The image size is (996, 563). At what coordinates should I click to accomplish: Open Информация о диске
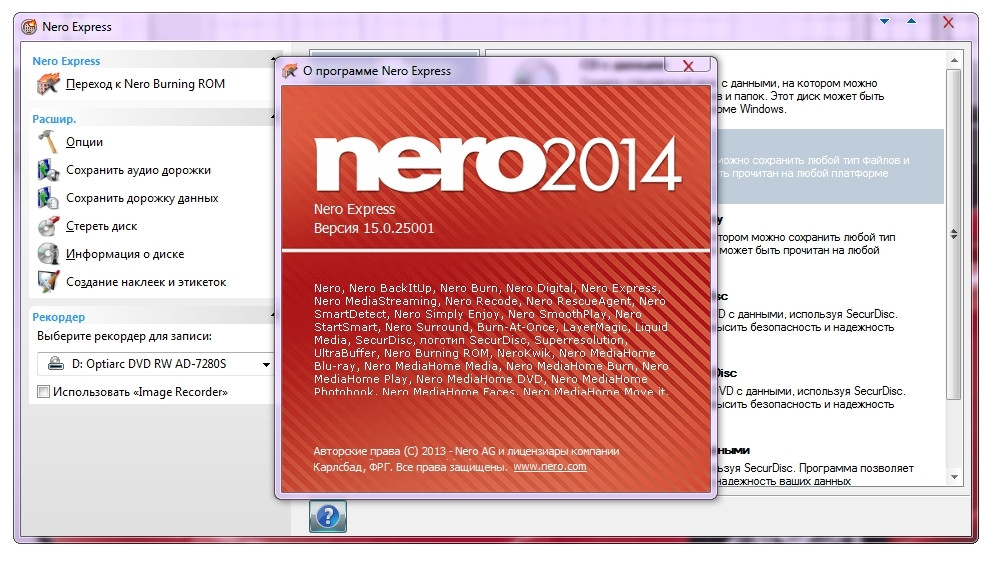click(x=125, y=254)
